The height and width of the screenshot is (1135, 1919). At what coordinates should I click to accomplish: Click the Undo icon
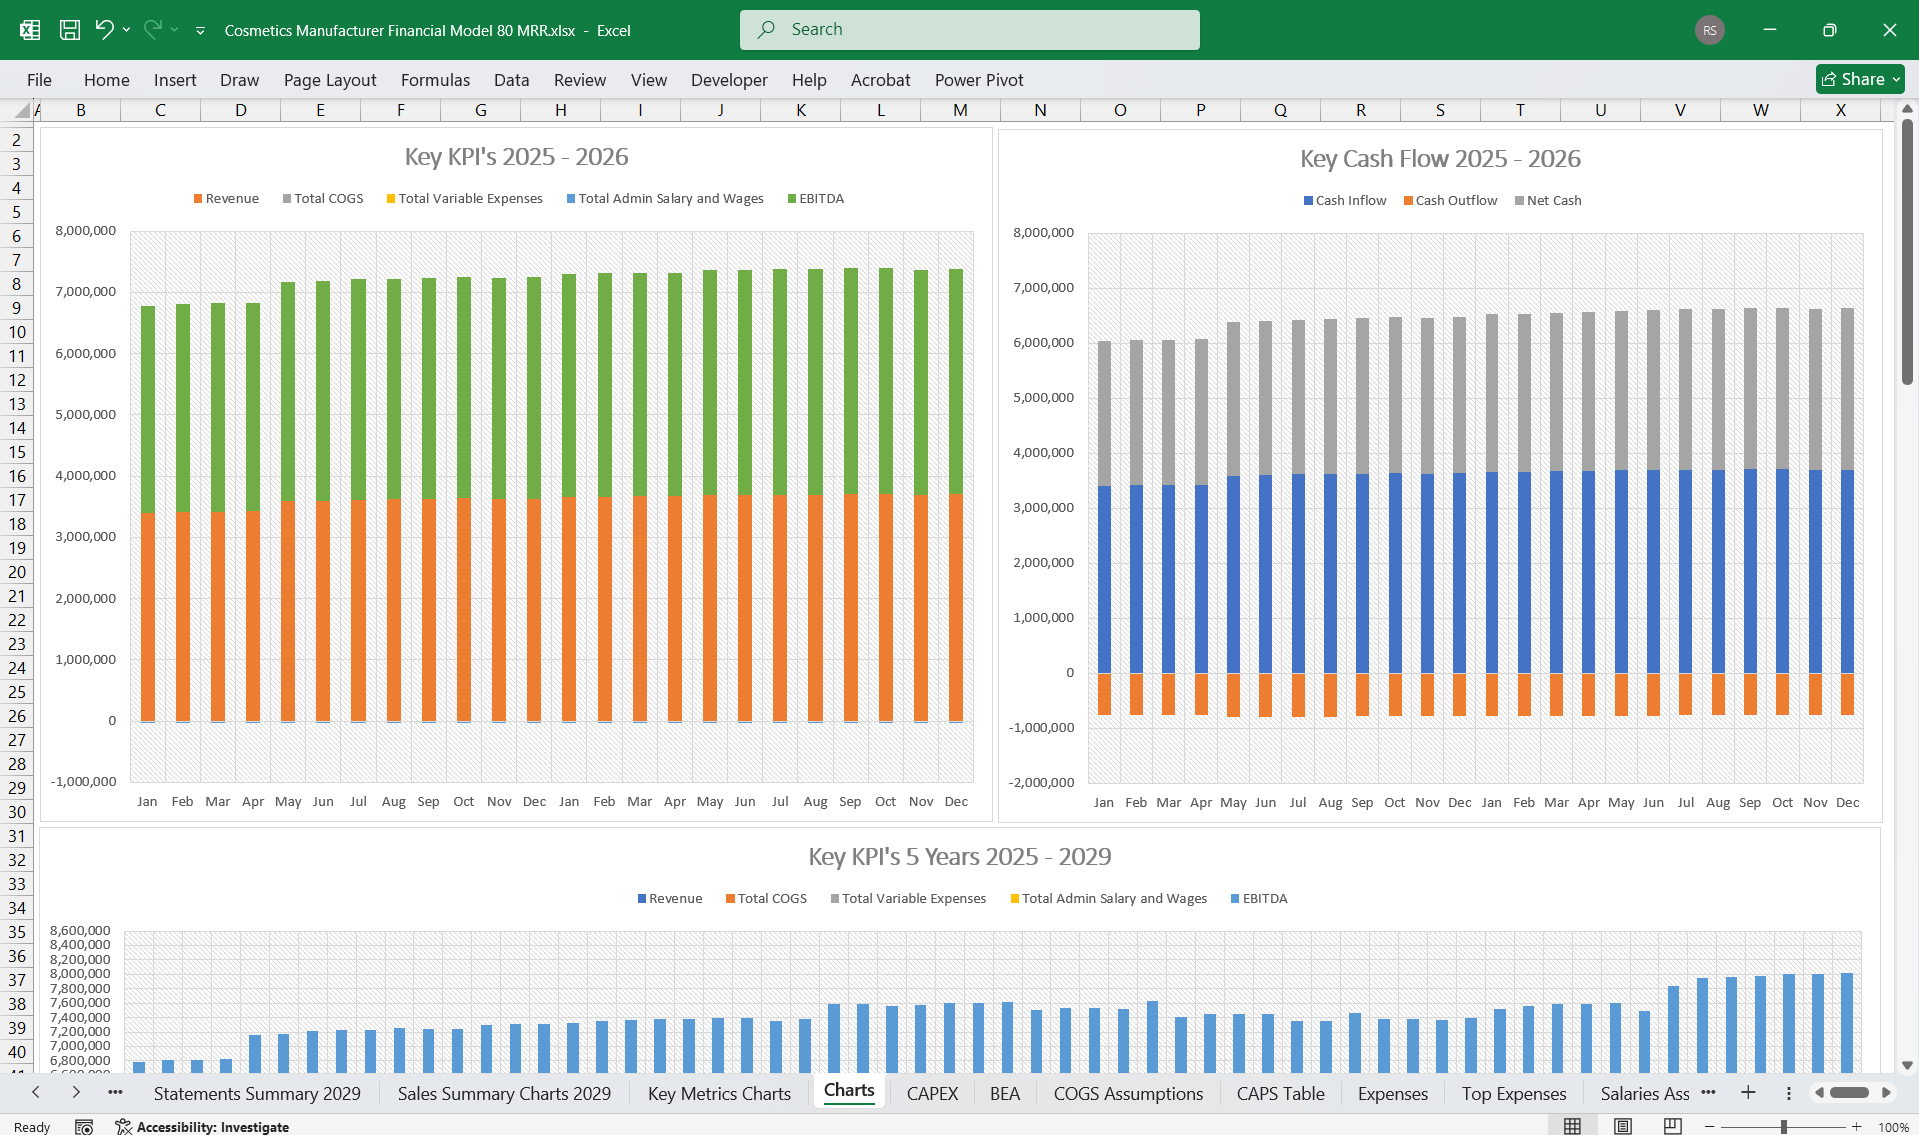point(106,30)
